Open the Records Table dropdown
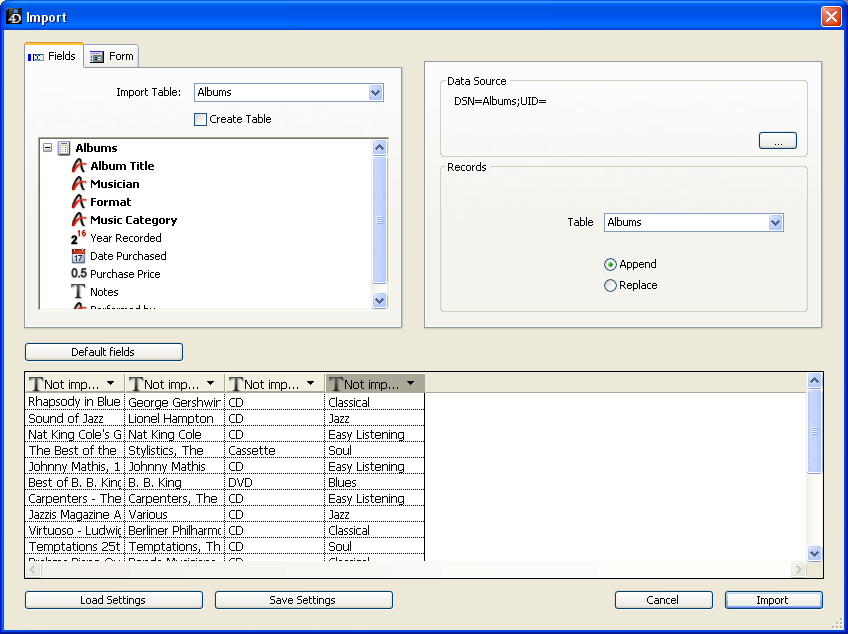848x634 pixels. click(775, 223)
